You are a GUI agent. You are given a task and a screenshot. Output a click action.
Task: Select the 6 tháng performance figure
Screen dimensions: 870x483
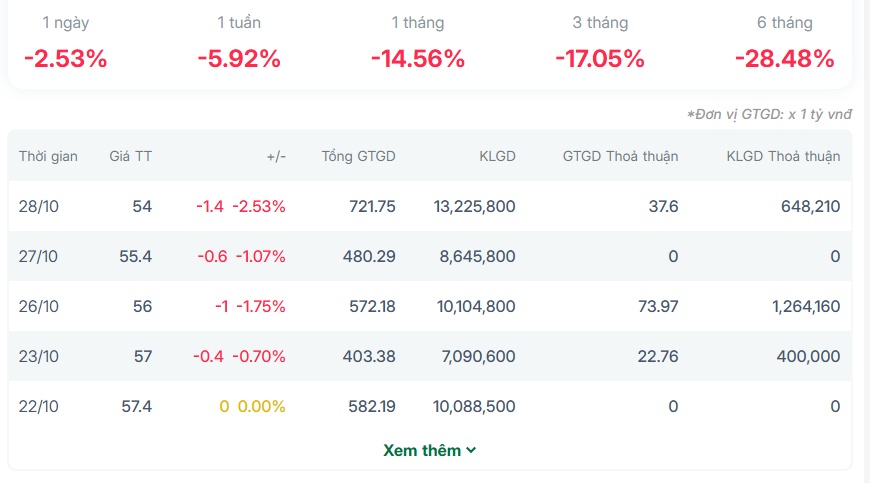(785, 59)
